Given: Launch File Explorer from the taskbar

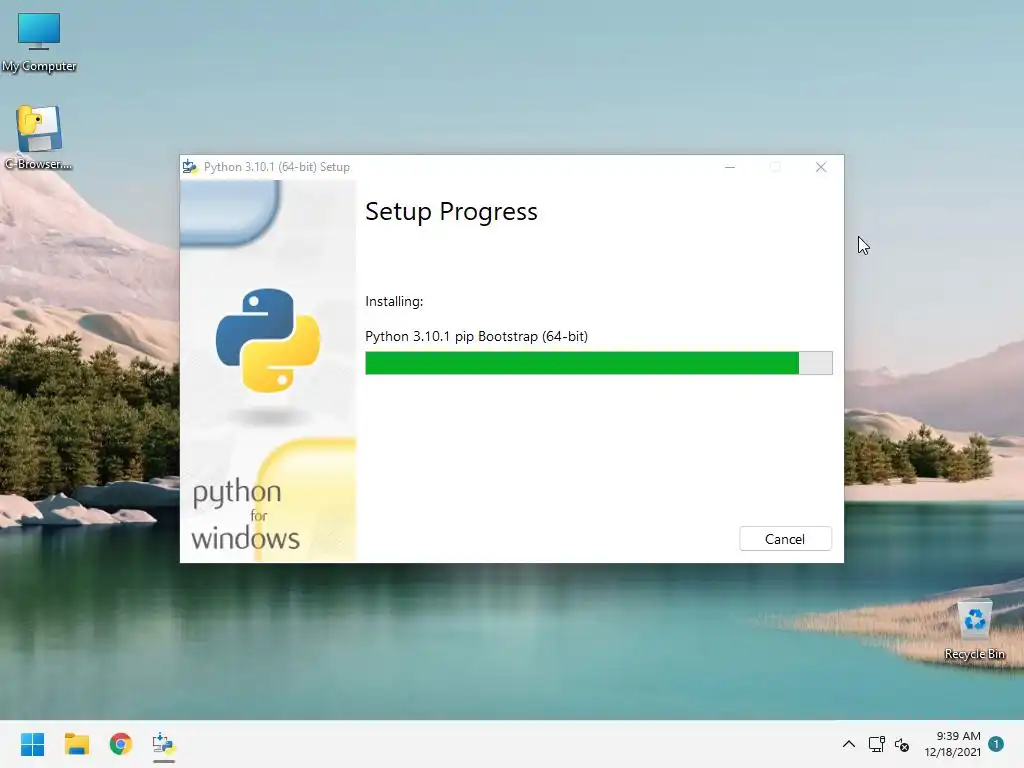Looking at the screenshot, I should point(76,744).
